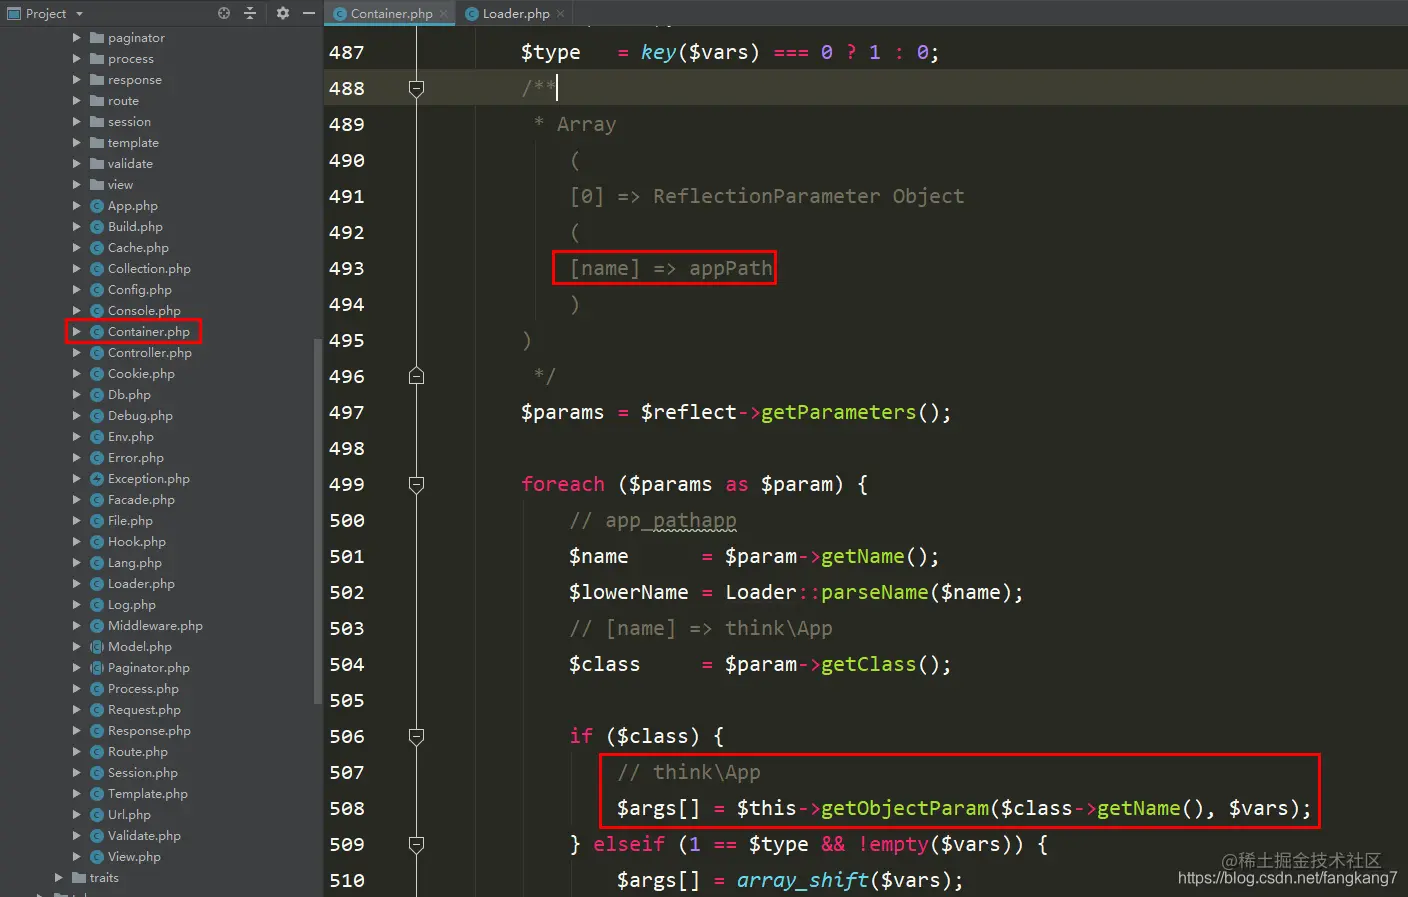Select Url.php in the project tree
This screenshot has height=897, width=1408.
(x=129, y=815)
